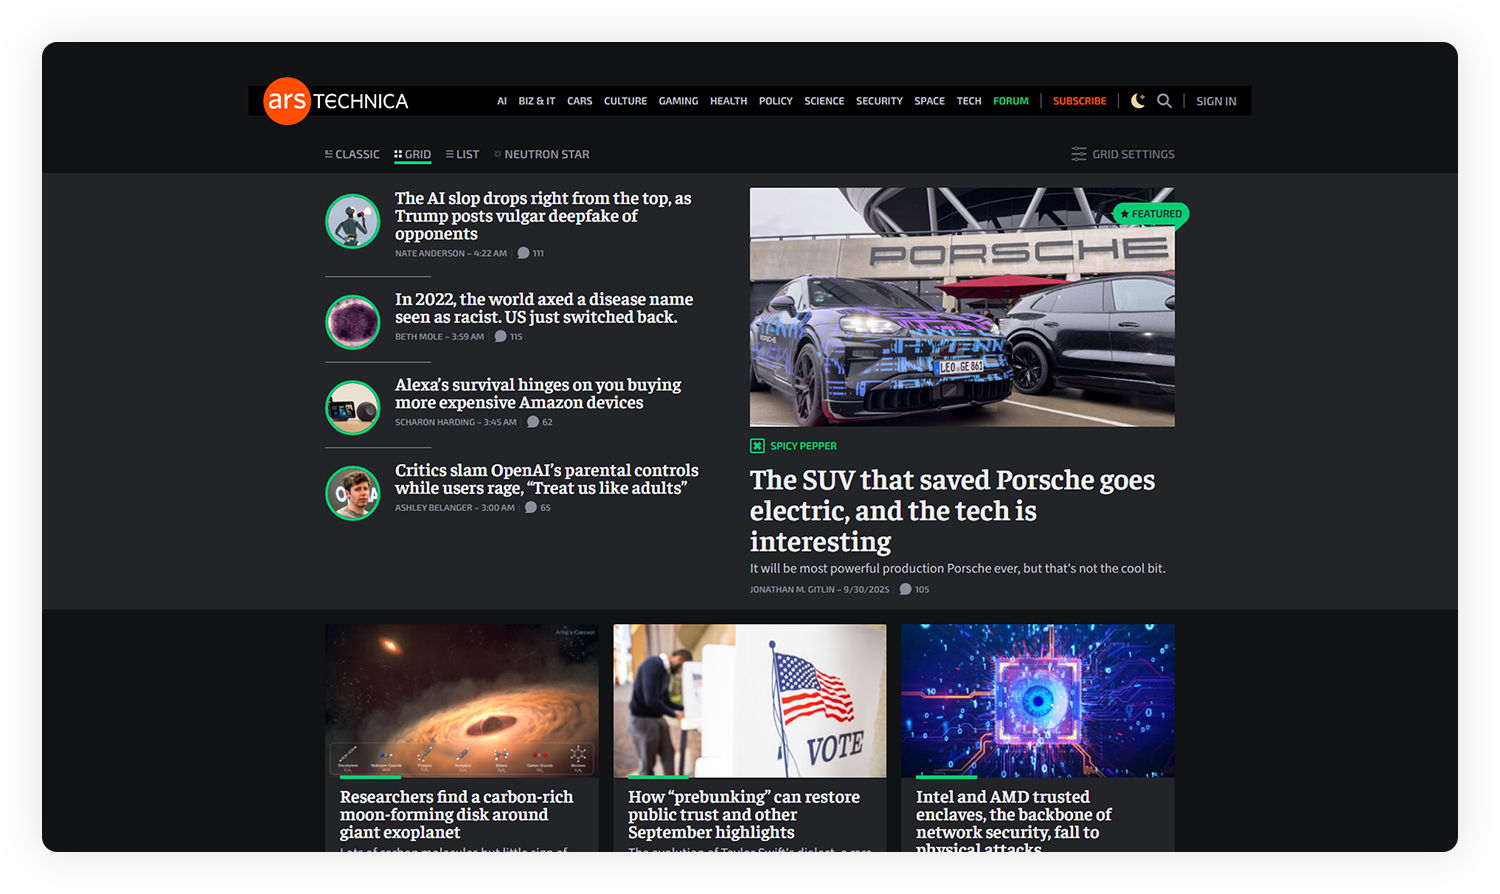Image resolution: width=1500 pixels, height=894 pixels.
Task: Open round thumbnail for OpenAI parental controls
Action: coord(353,493)
